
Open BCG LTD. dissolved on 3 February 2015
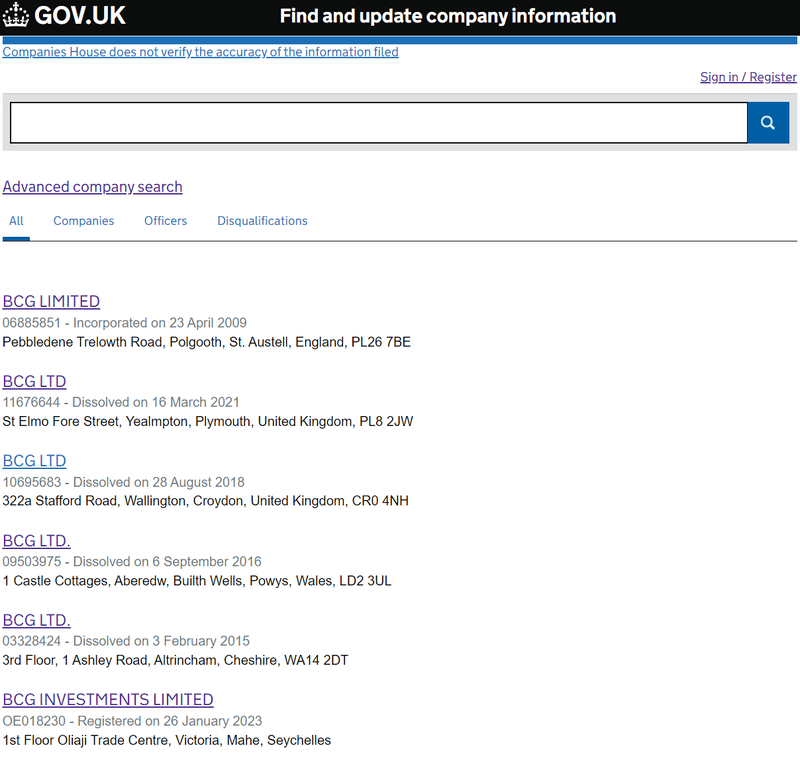[x=36, y=621]
